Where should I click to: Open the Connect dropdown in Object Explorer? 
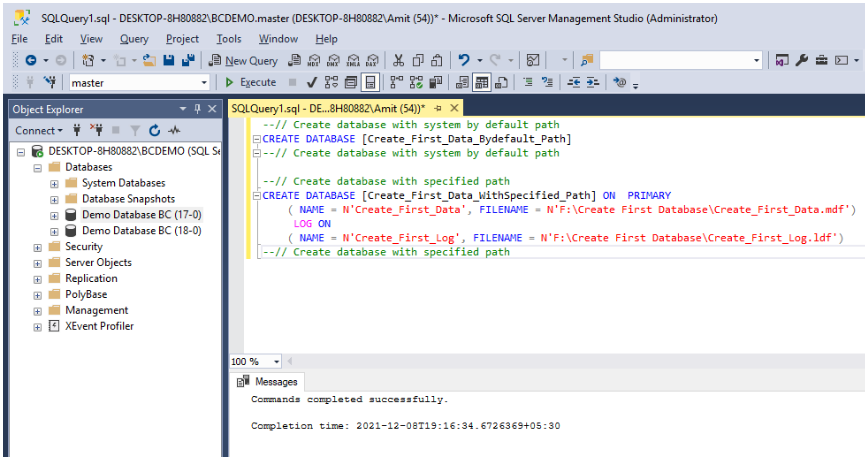pos(39,130)
